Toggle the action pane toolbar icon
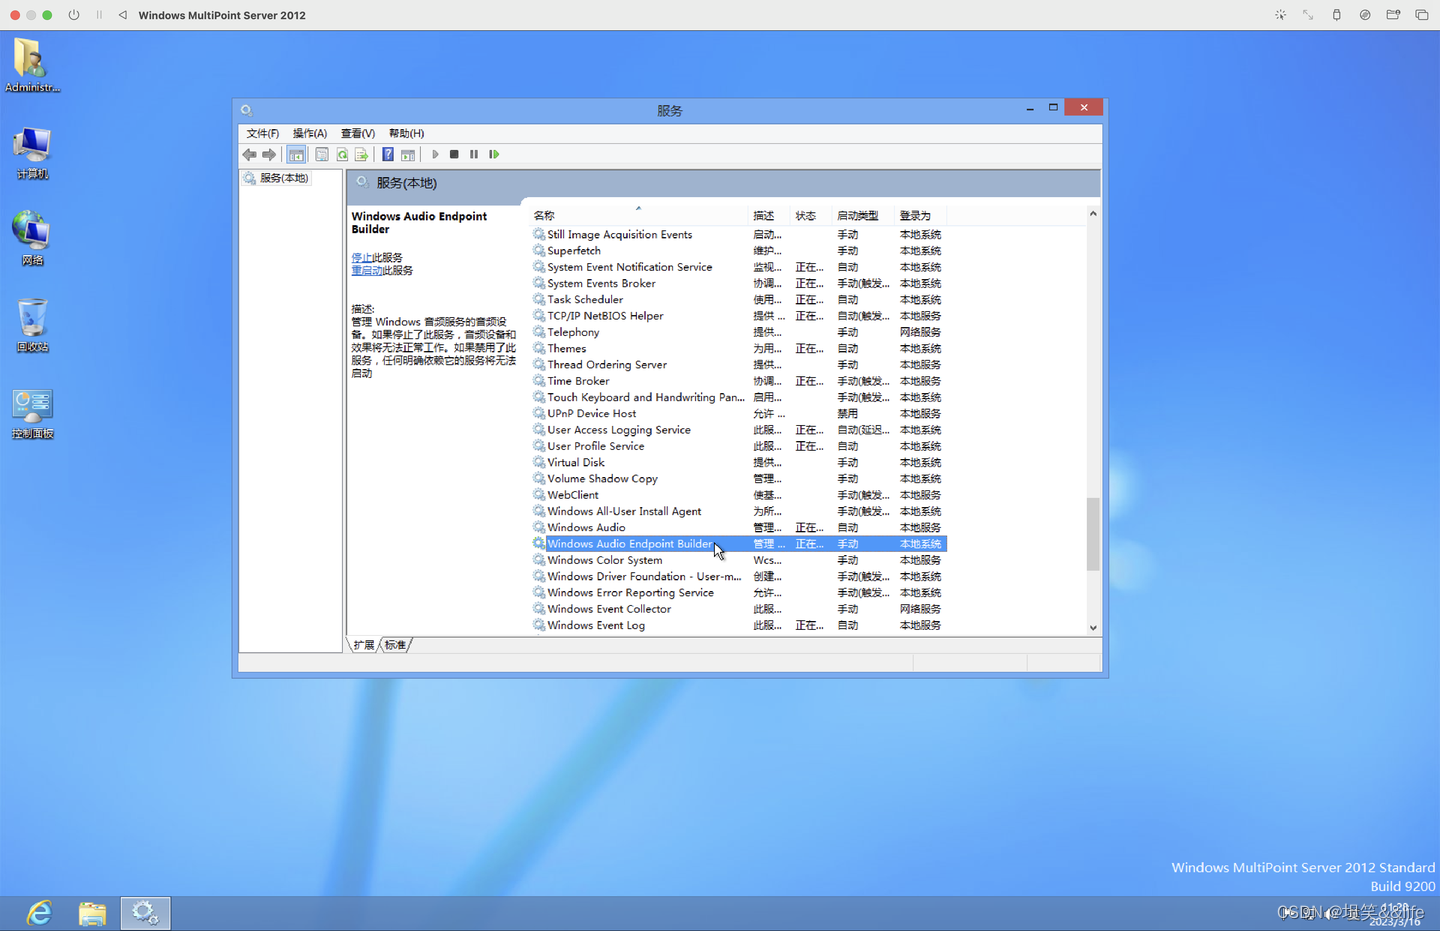 pos(408,155)
